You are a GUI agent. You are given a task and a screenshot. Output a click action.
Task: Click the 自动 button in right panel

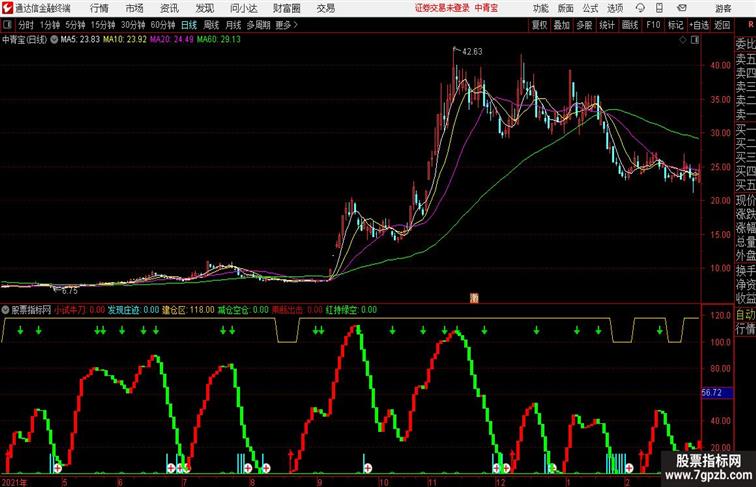click(x=745, y=314)
